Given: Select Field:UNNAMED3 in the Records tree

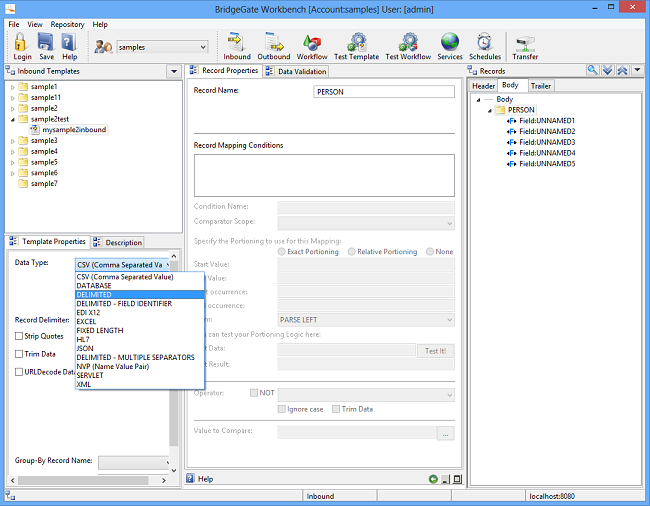Looking at the screenshot, I should point(542,142).
